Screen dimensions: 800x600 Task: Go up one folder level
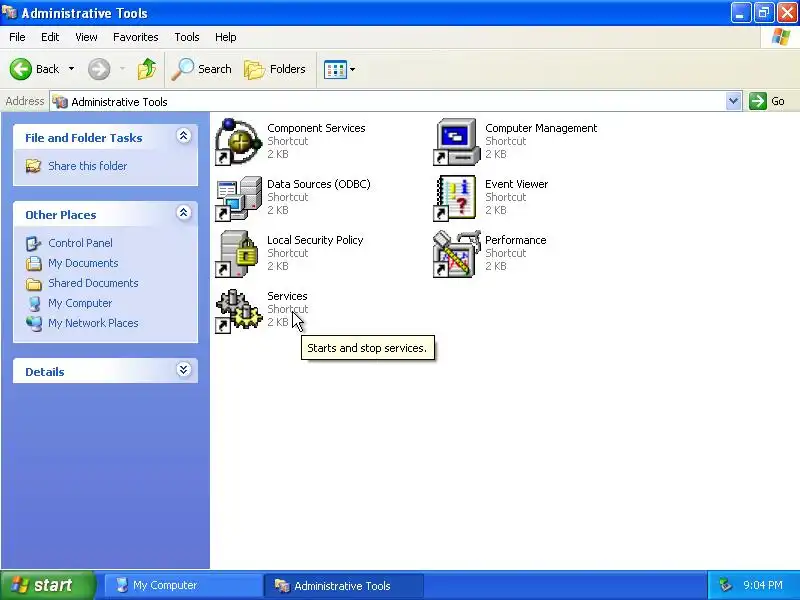147,69
